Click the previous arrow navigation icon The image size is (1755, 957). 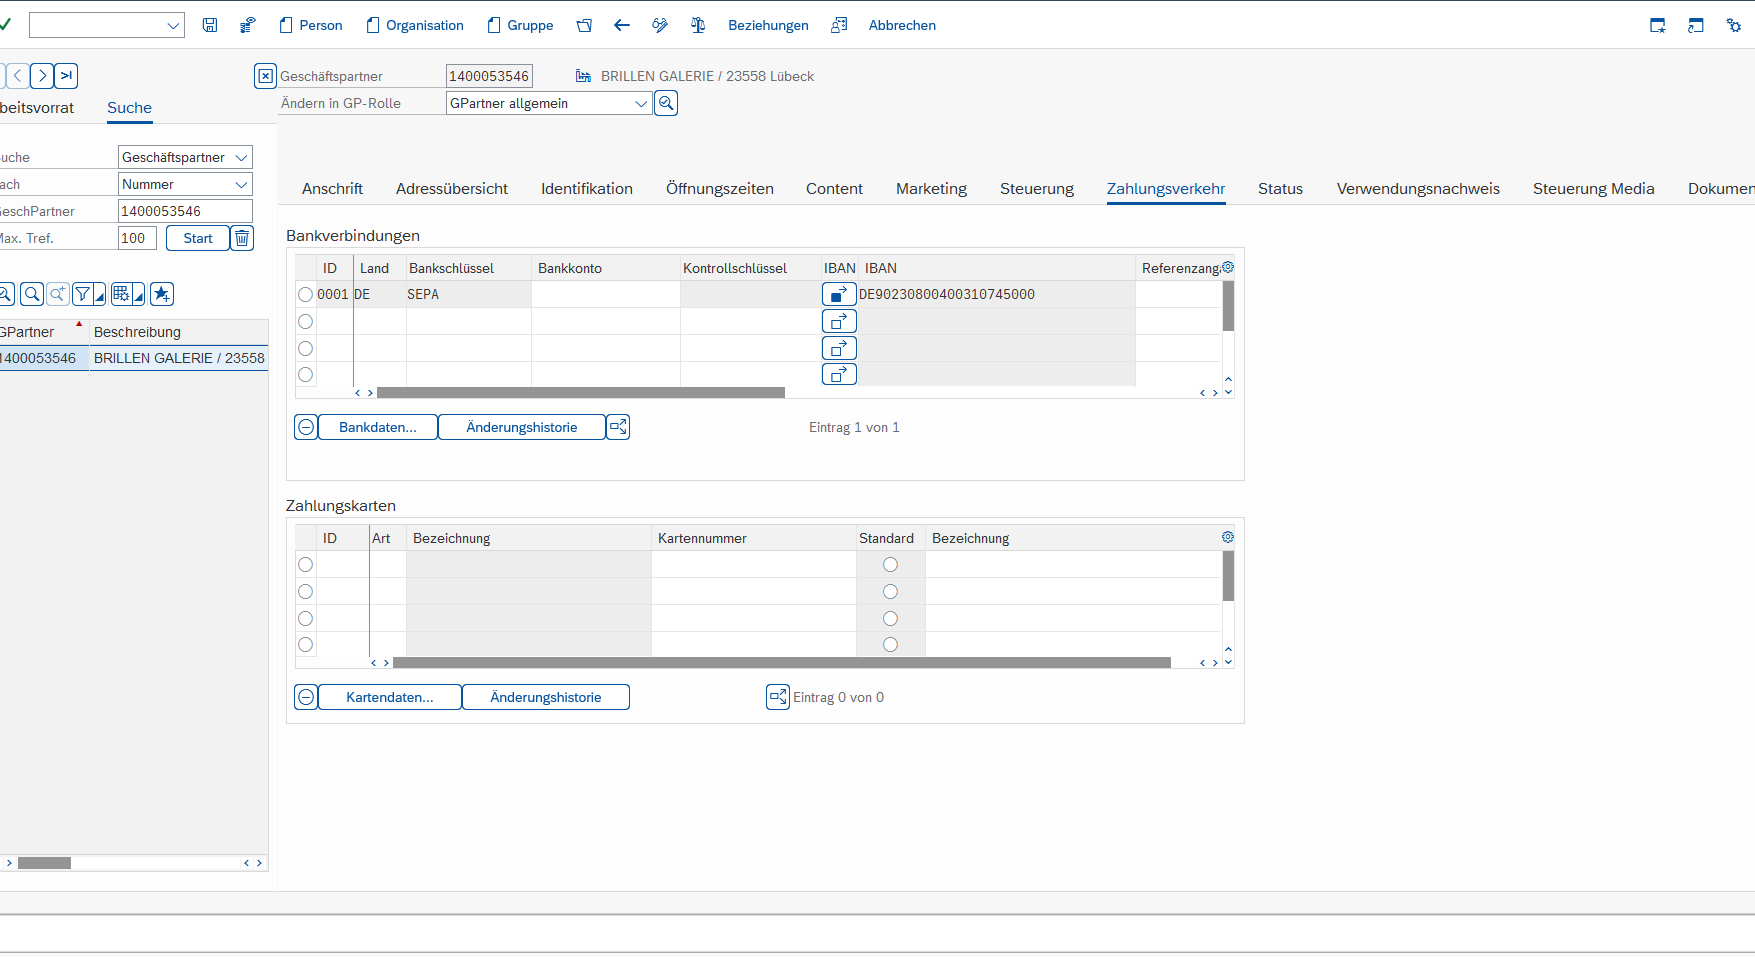17,76
